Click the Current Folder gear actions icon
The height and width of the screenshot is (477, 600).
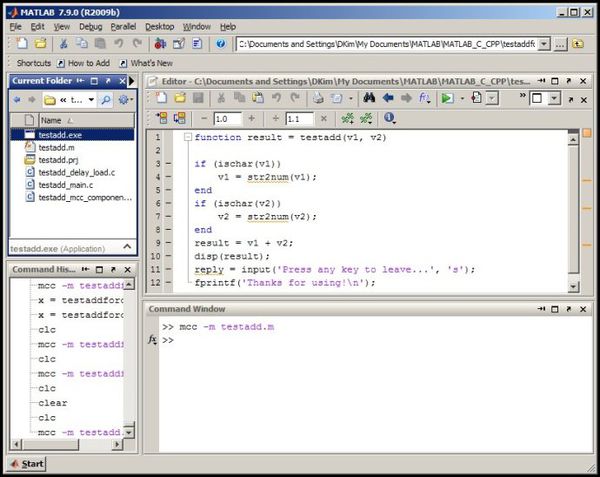tap(125, 100)
